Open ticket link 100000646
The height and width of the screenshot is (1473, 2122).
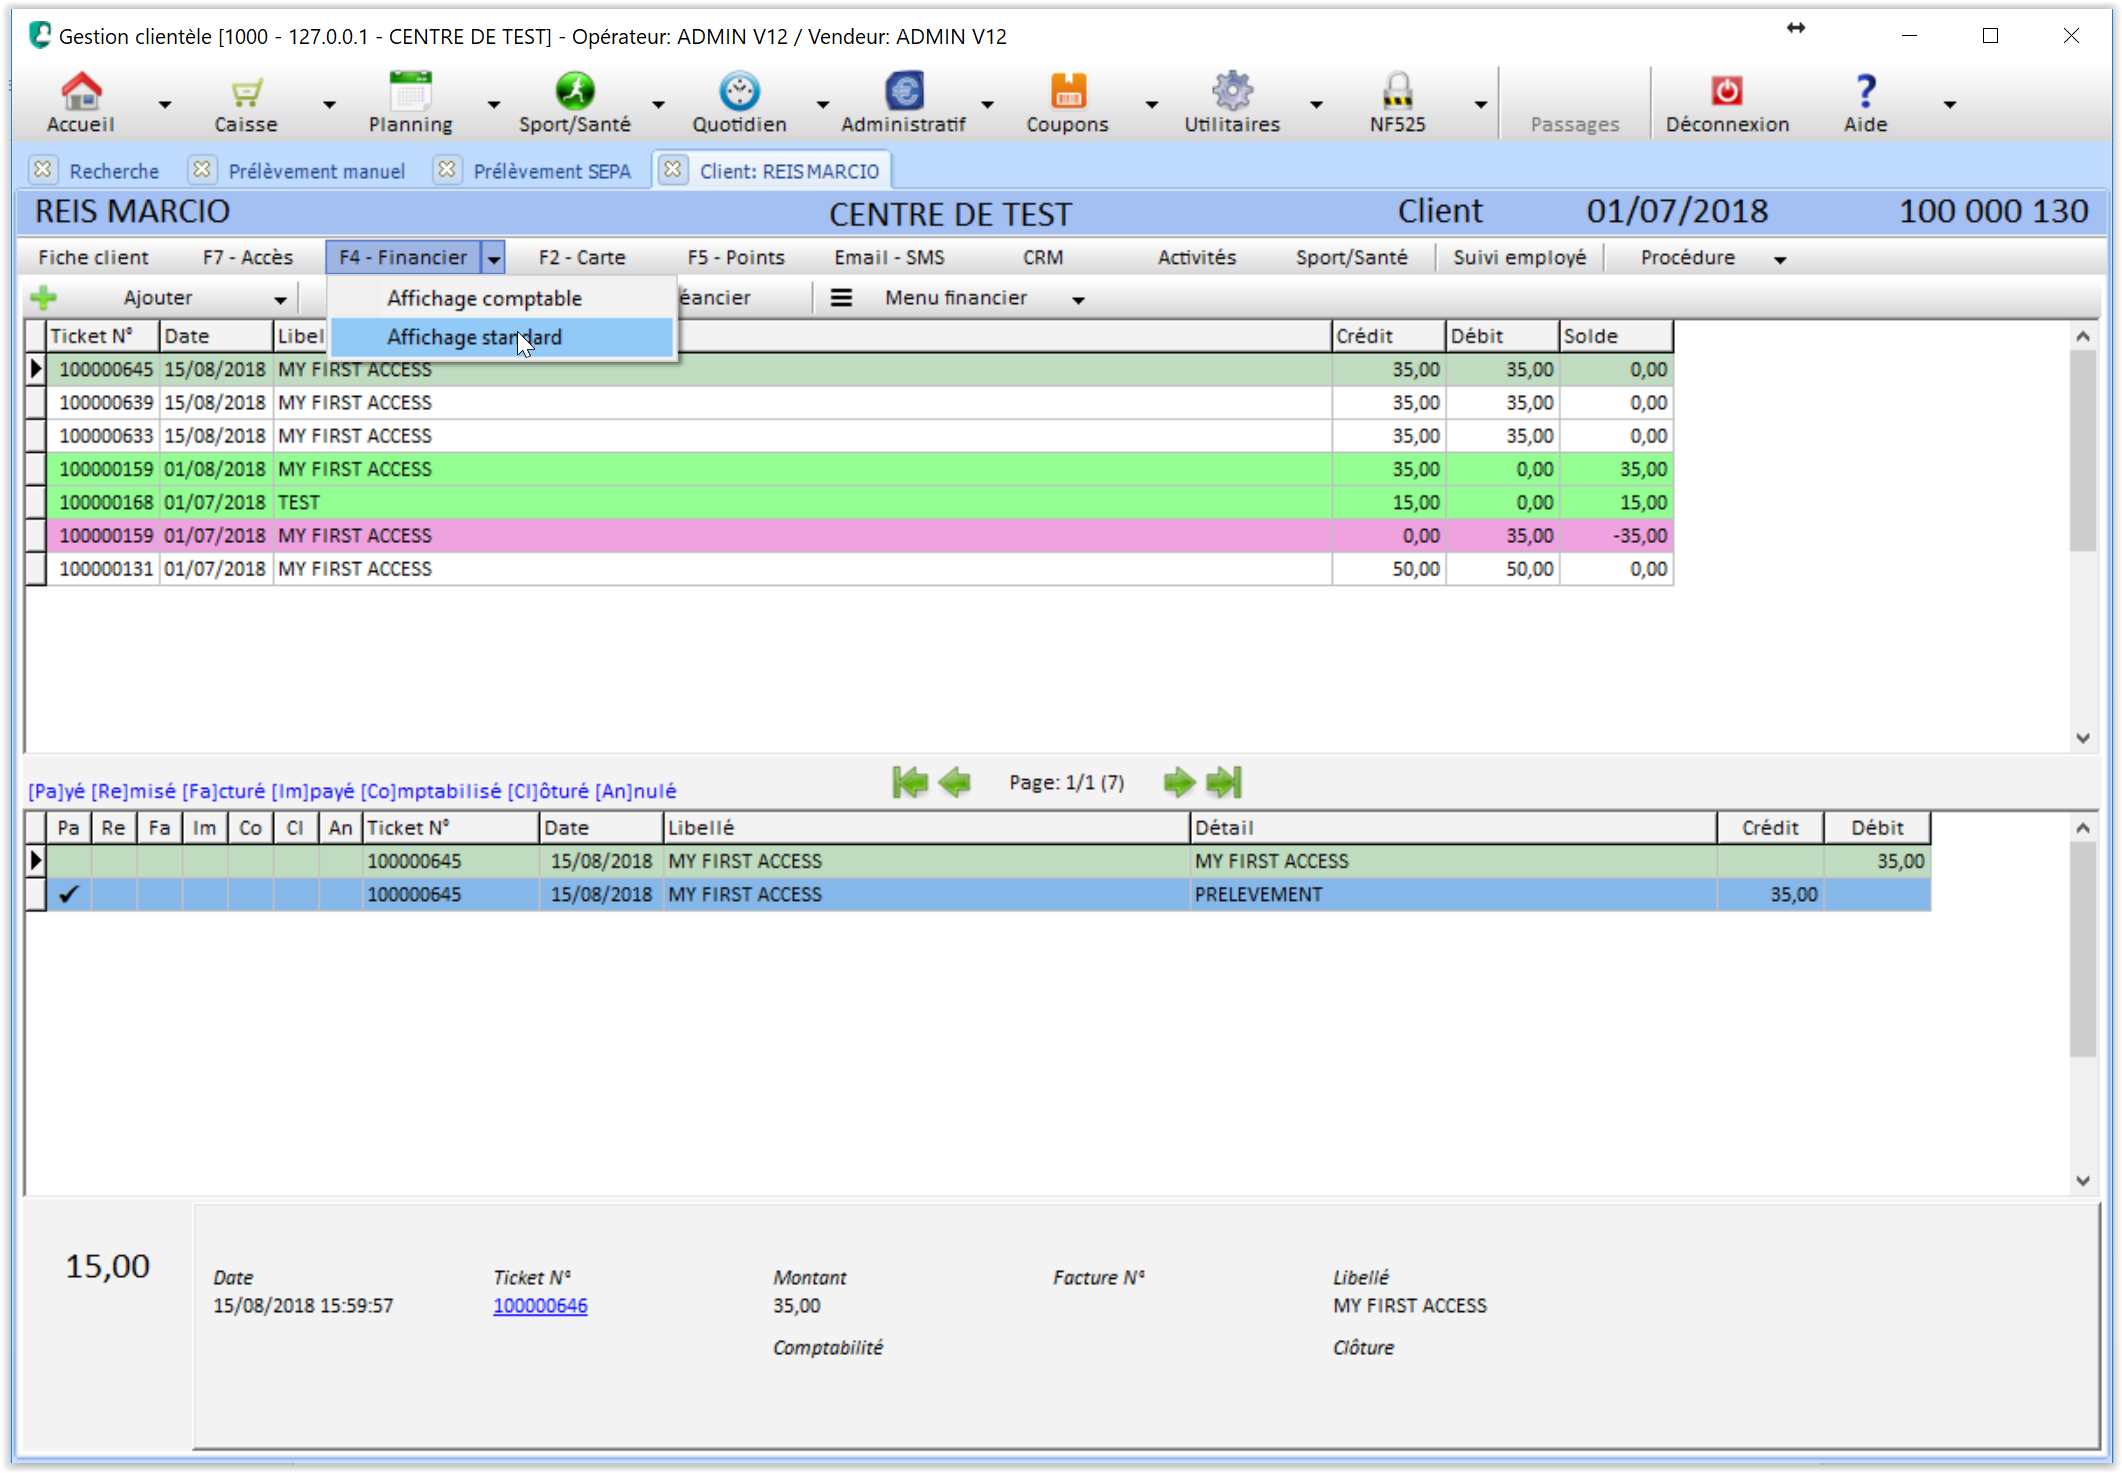pos(540,1305)
